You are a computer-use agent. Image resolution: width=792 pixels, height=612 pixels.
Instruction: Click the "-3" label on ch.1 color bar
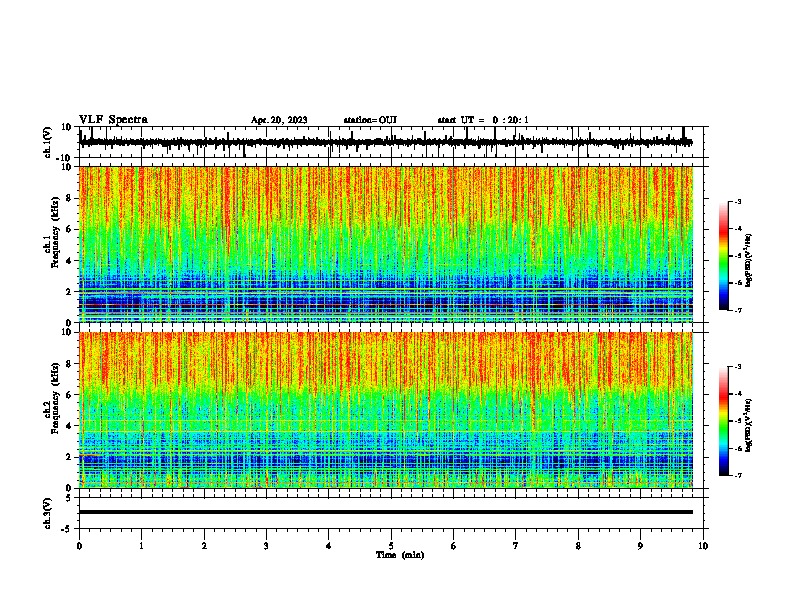[x=737, y=201]
